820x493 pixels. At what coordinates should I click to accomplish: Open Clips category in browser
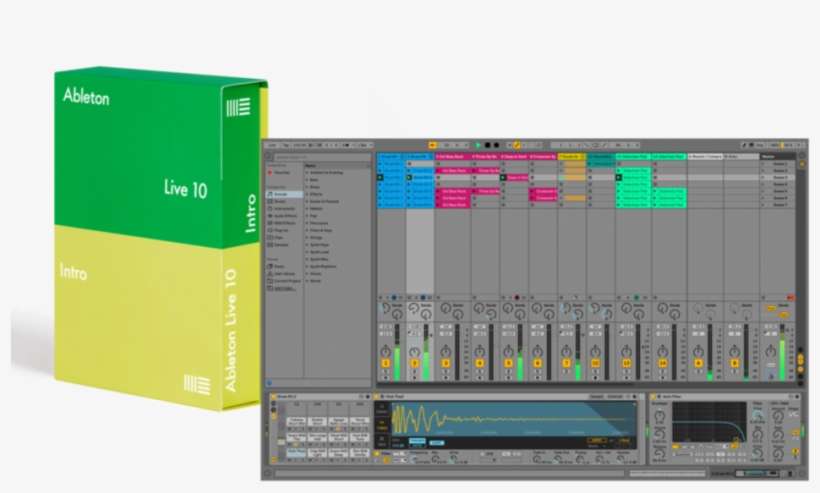tap(280, 237)
